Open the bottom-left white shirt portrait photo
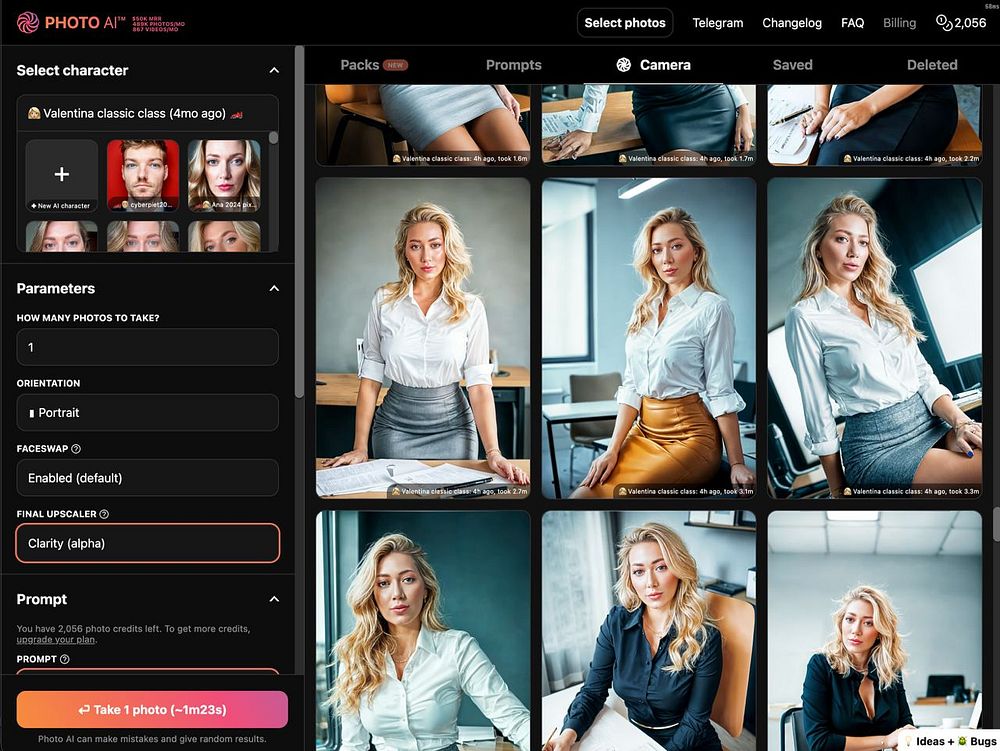Viewport: 1000px width, 751px height. [423, 631]
